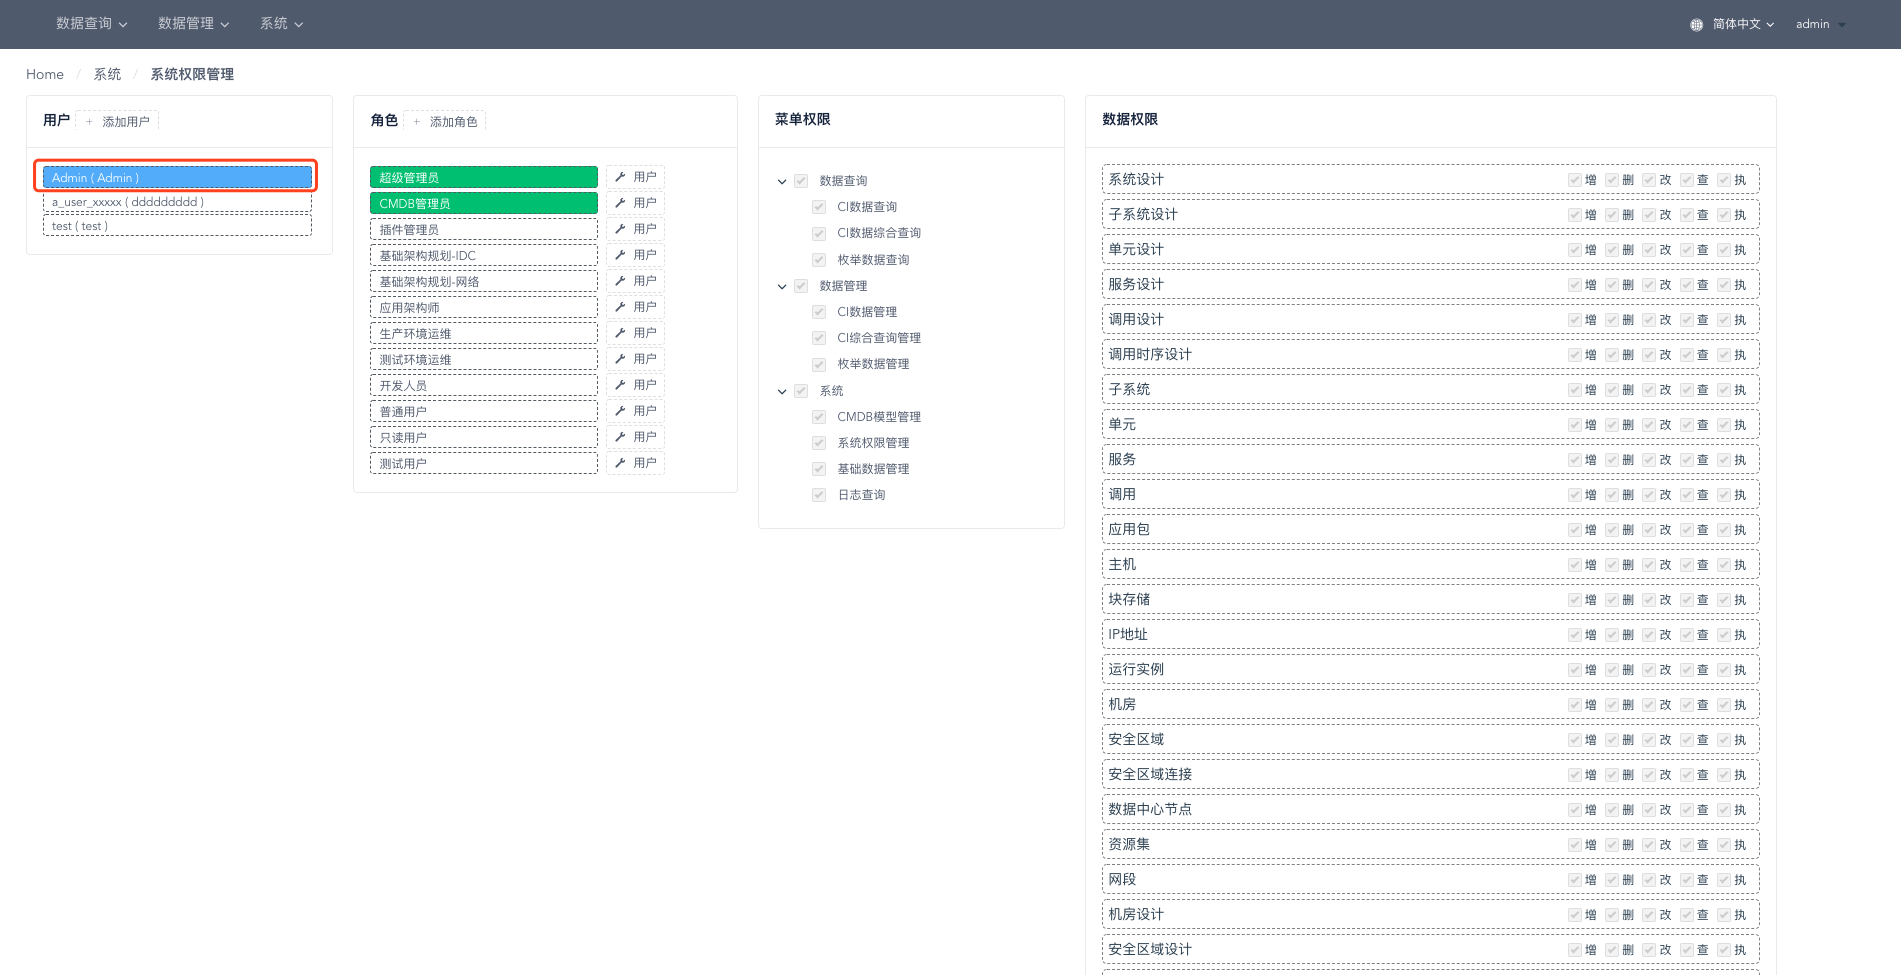Toggle 查 checkbox in 网段 row

click(1687, 880)
